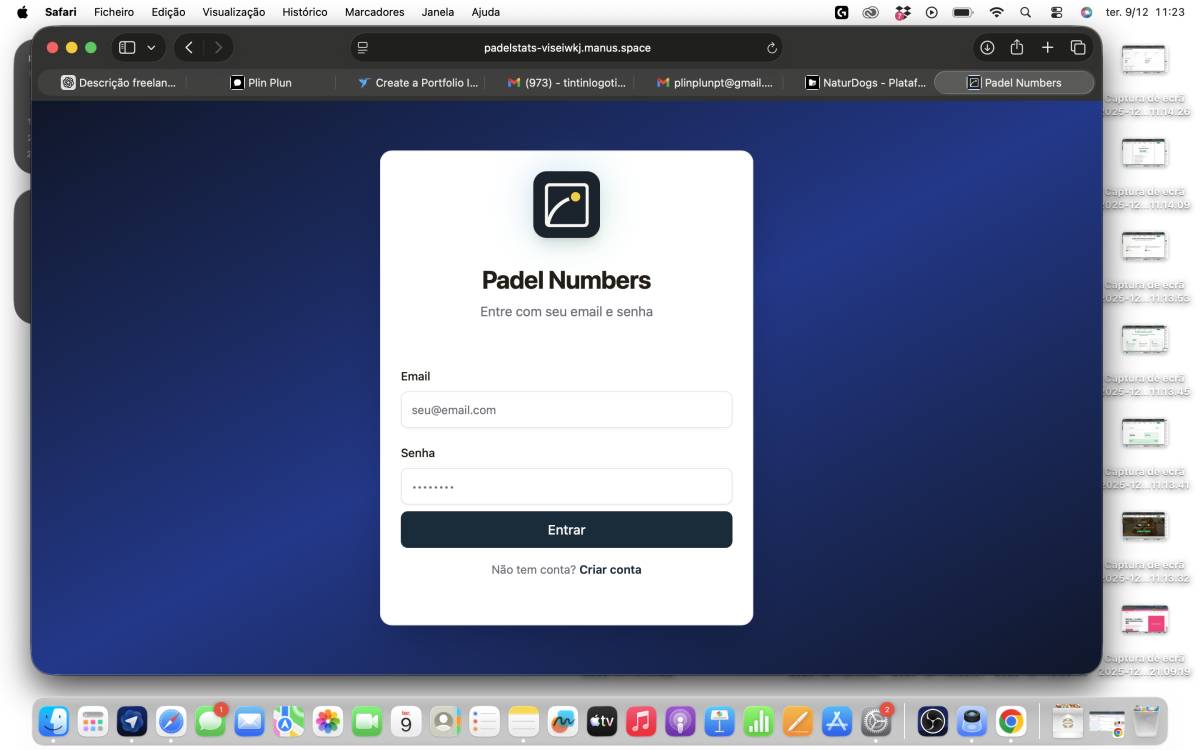
Task: Switch to the (973) - tintinlogoti... Gmail tab
Action: click(566, 83)
